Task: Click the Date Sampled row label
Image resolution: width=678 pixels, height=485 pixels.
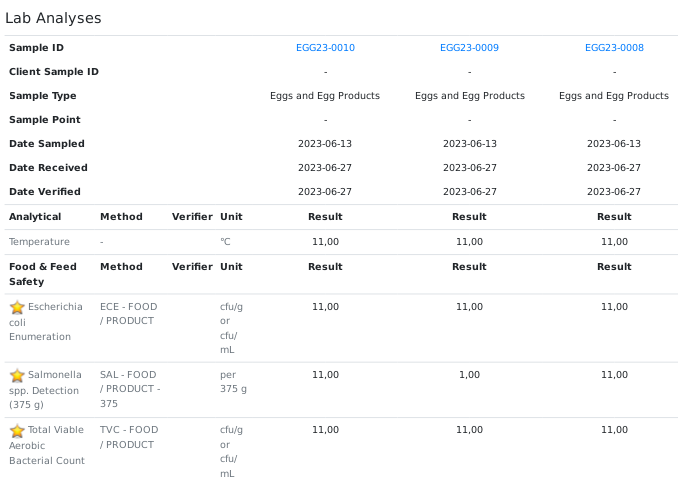Action: 47,144
